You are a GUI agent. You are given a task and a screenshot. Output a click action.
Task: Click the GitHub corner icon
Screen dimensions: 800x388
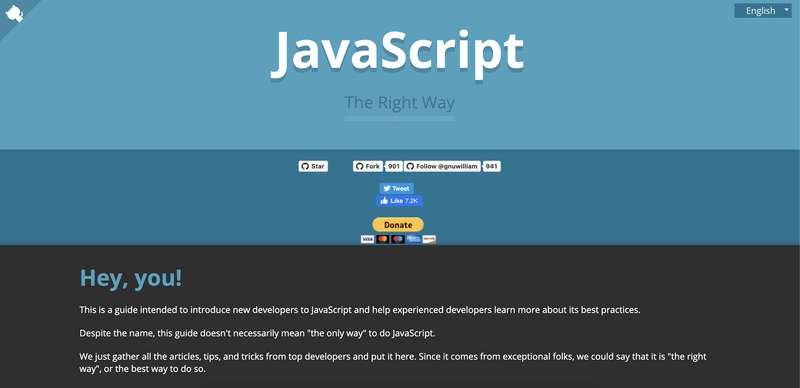[x=14, y=13]
